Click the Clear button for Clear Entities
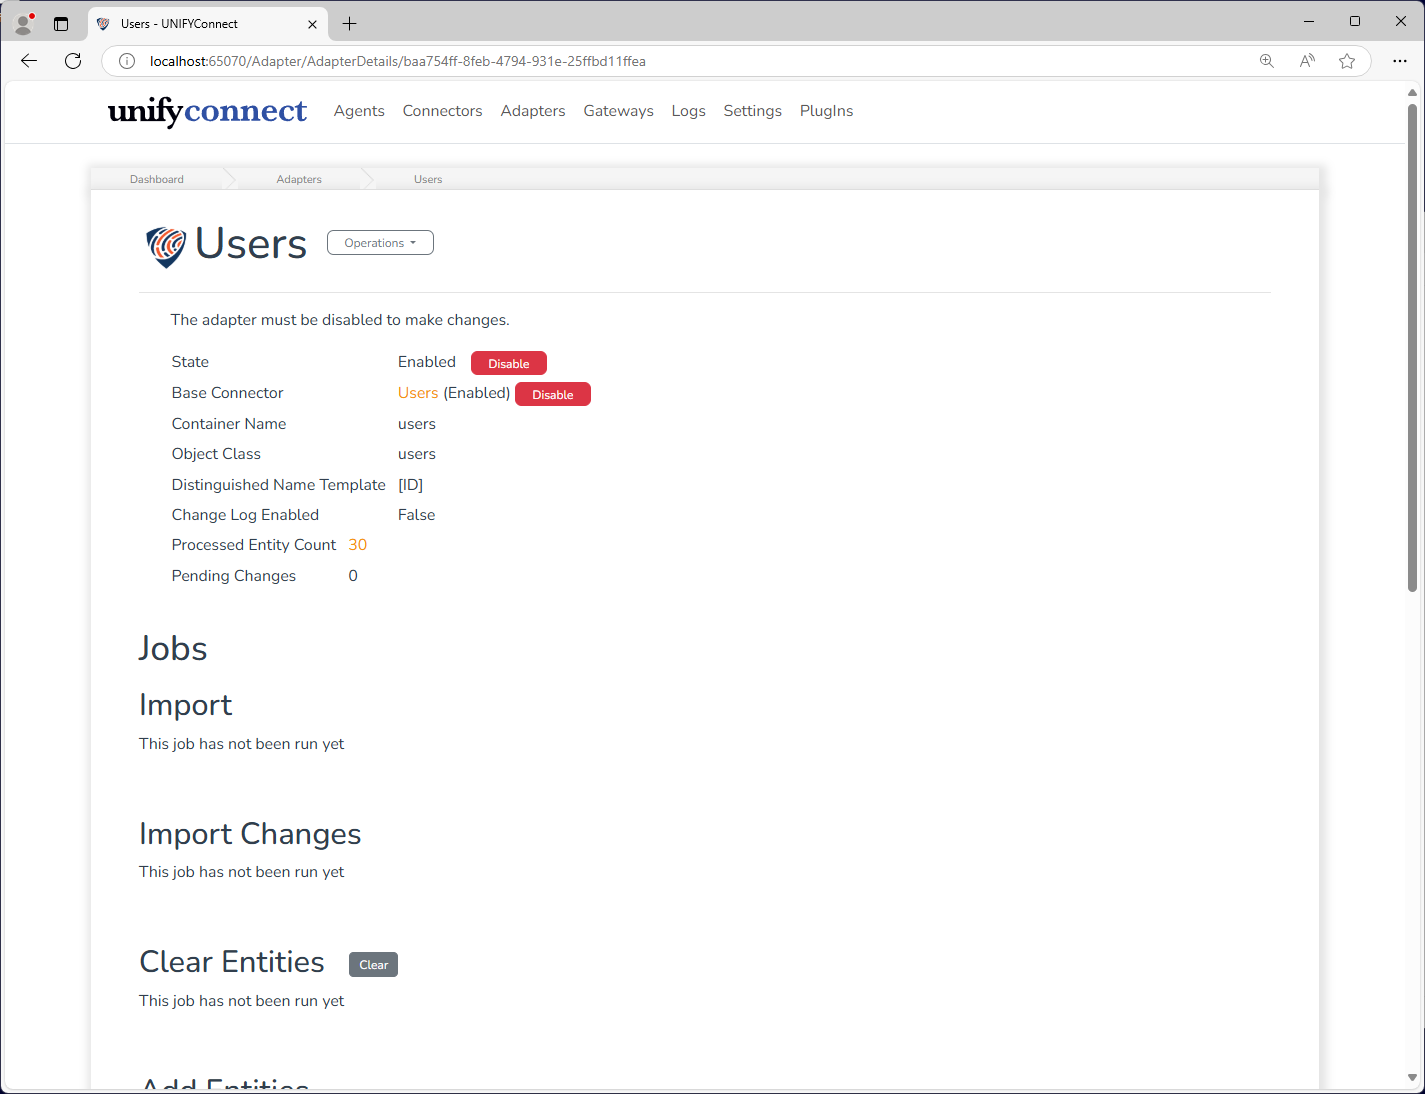 click(373, 964)
